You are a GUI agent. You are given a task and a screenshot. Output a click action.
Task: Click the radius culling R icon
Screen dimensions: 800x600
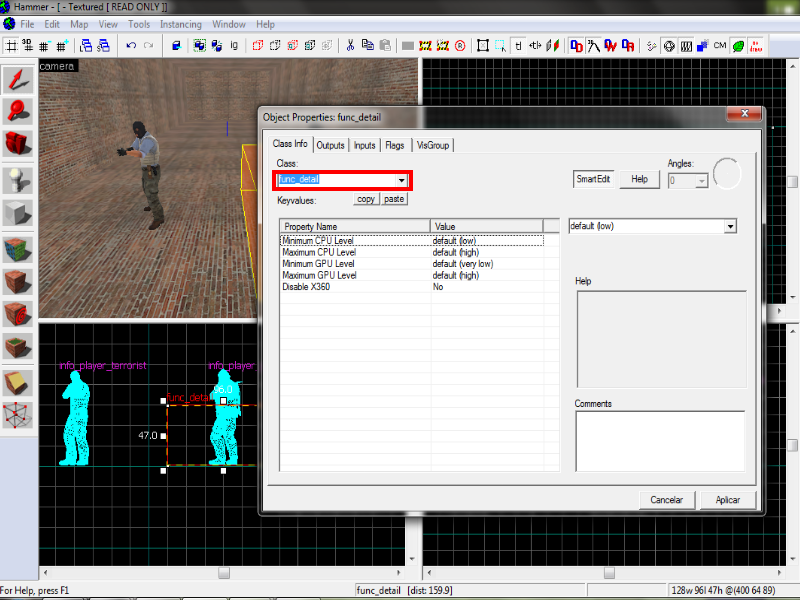tap(460, 46)
